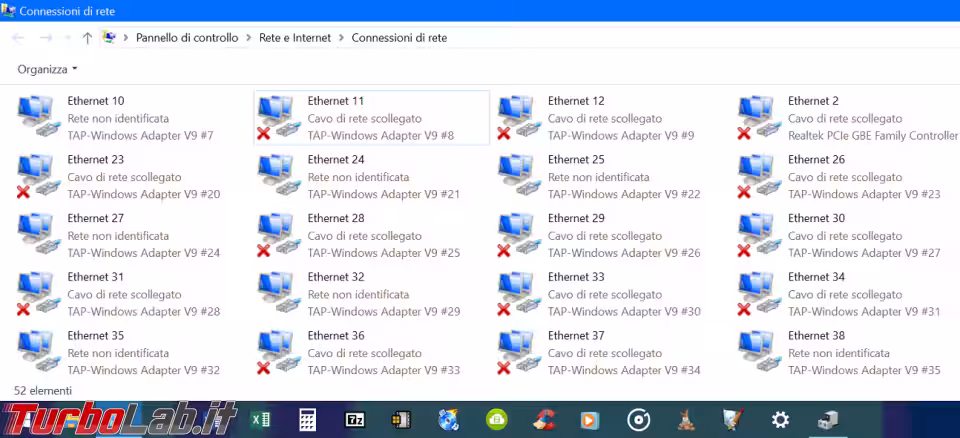The image size is (960, 438).
Task: Click TAP-Windows Adapter V9 #25 text
Action: click(384, 253)
